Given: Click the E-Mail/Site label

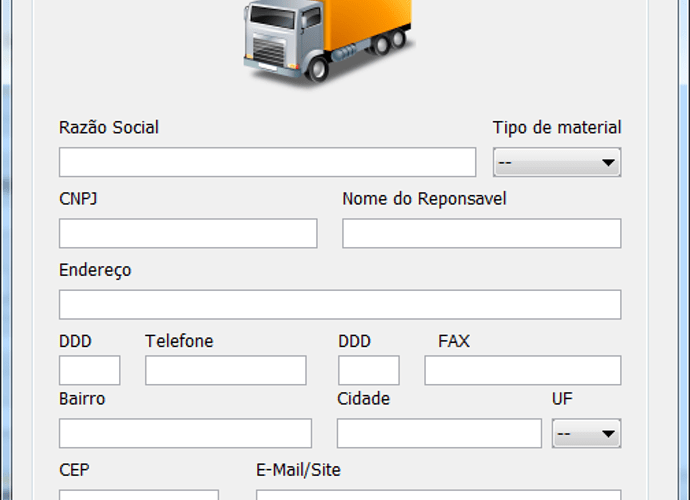Looking at the screenshot, I should point(298,470).
